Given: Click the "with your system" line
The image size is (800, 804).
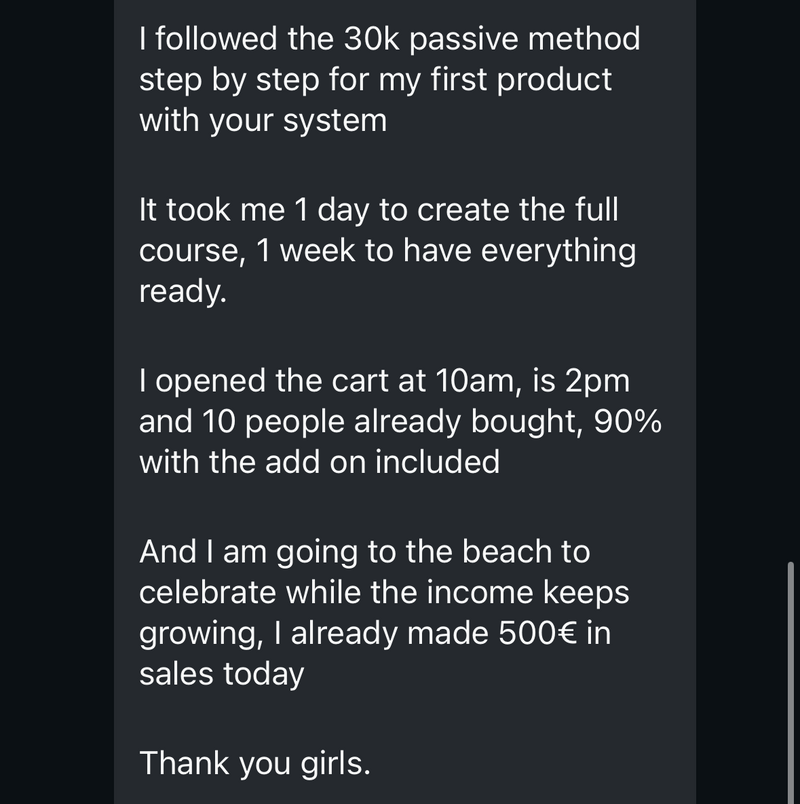Looking at the screenshot, I should pyautogui.click(x=262, y=122).
